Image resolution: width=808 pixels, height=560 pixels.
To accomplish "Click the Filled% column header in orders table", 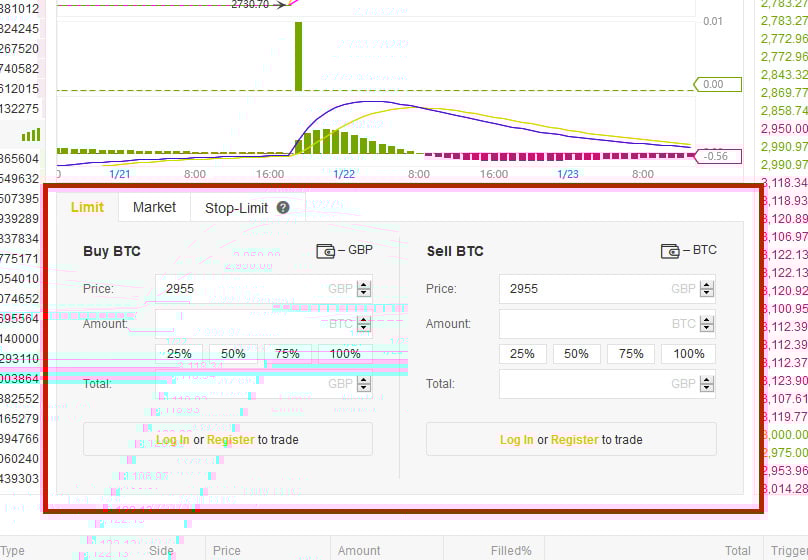I will tap(511, 551).
